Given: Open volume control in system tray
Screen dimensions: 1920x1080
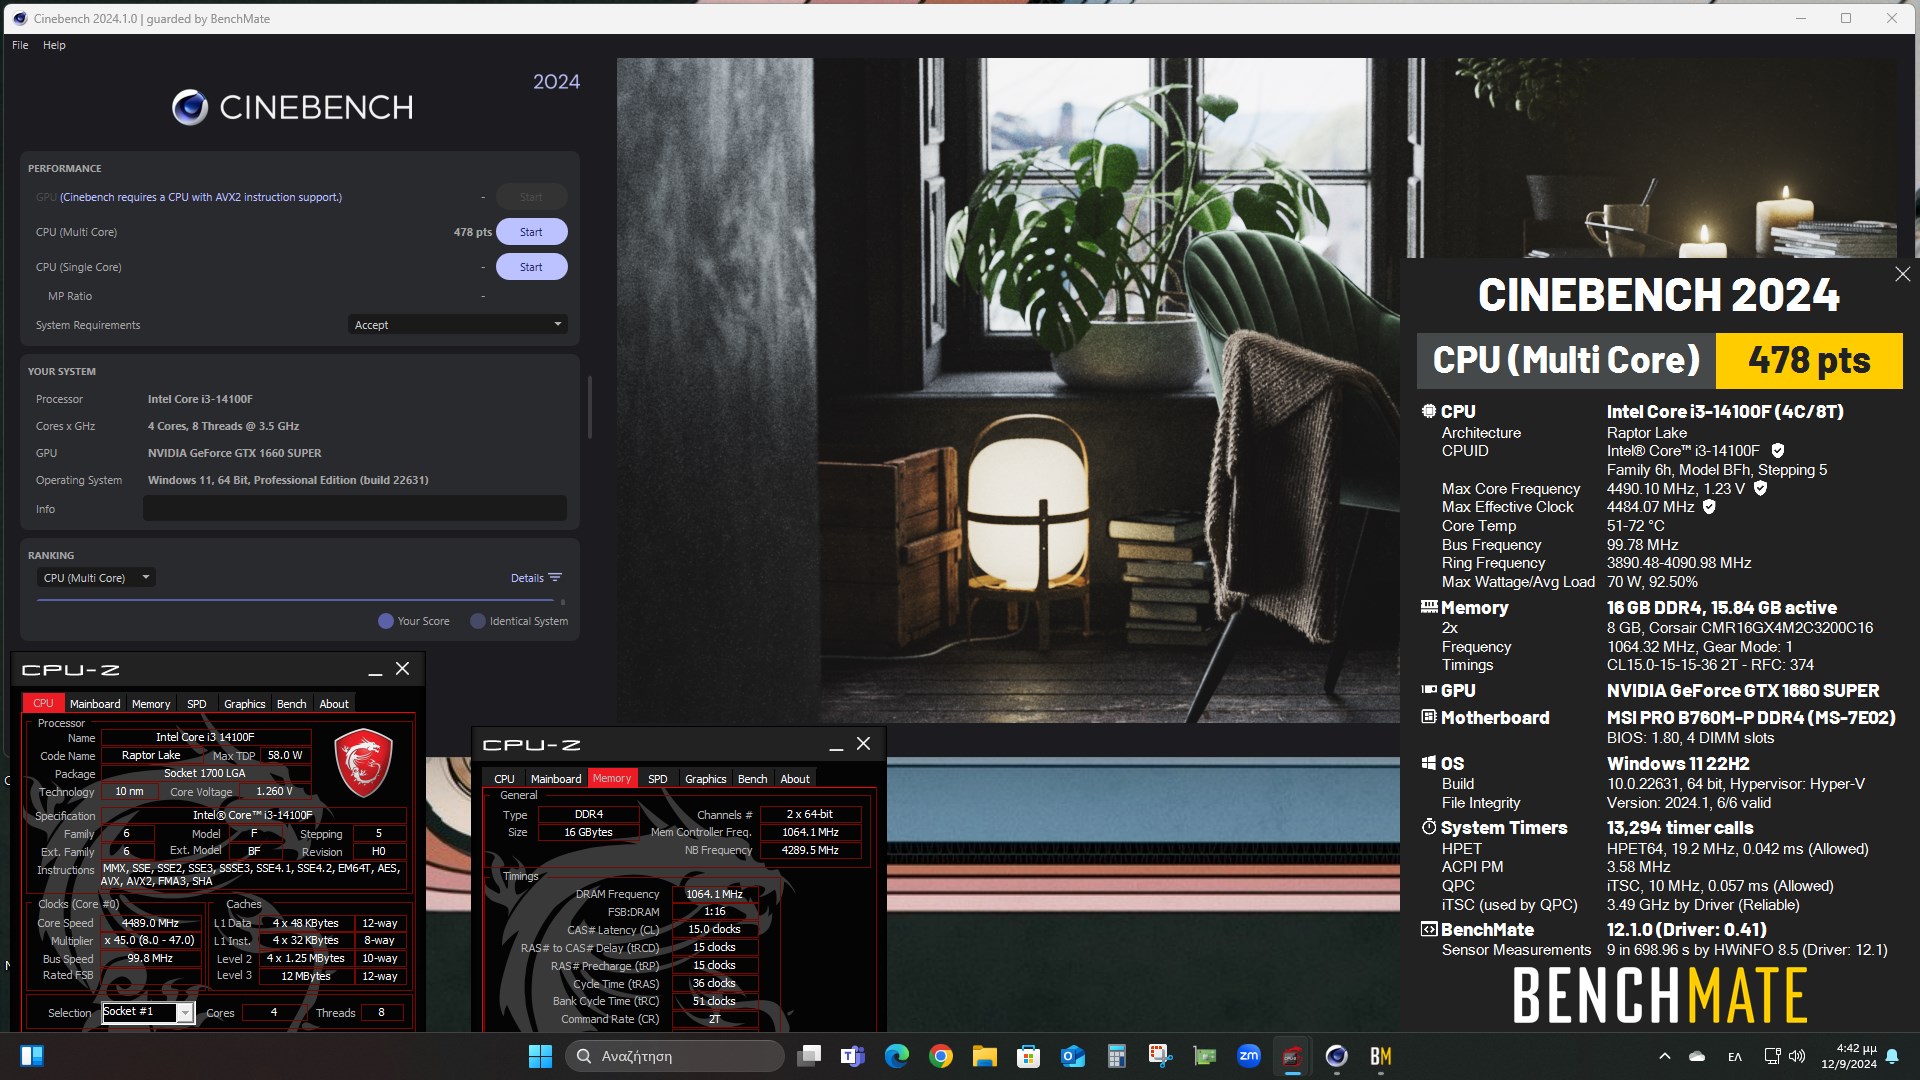Looking at the screenshot, I should [1797, 1056].
